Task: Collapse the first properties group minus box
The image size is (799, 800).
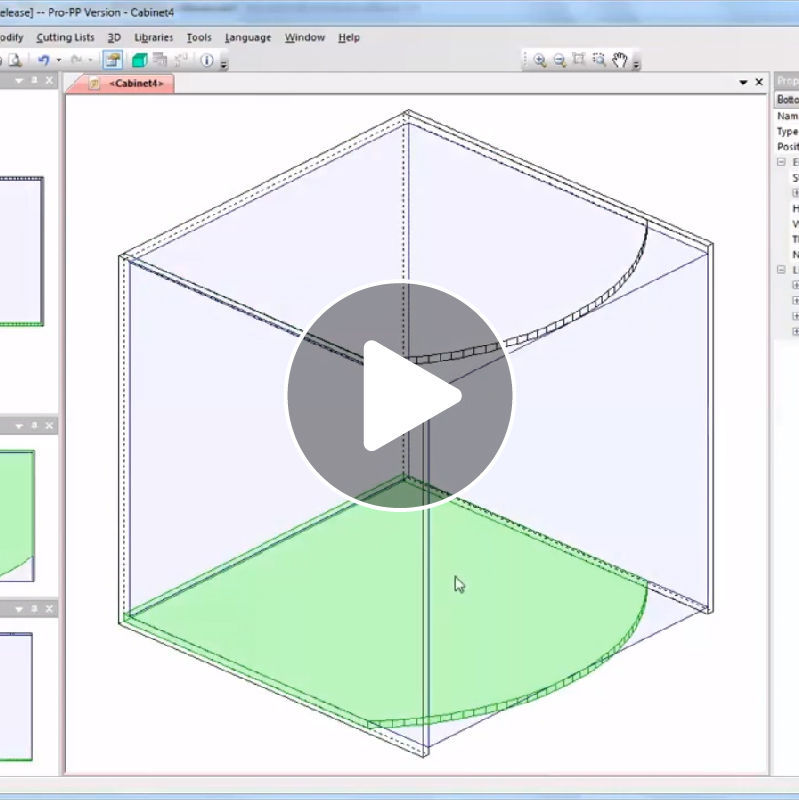Action: tap(781, 162)
